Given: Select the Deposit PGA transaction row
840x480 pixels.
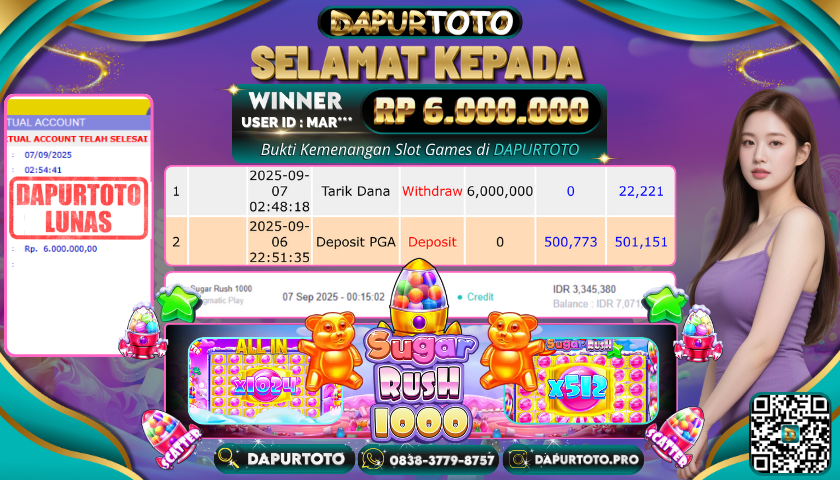Looking at the screenshot, I should tap(420, 241).
